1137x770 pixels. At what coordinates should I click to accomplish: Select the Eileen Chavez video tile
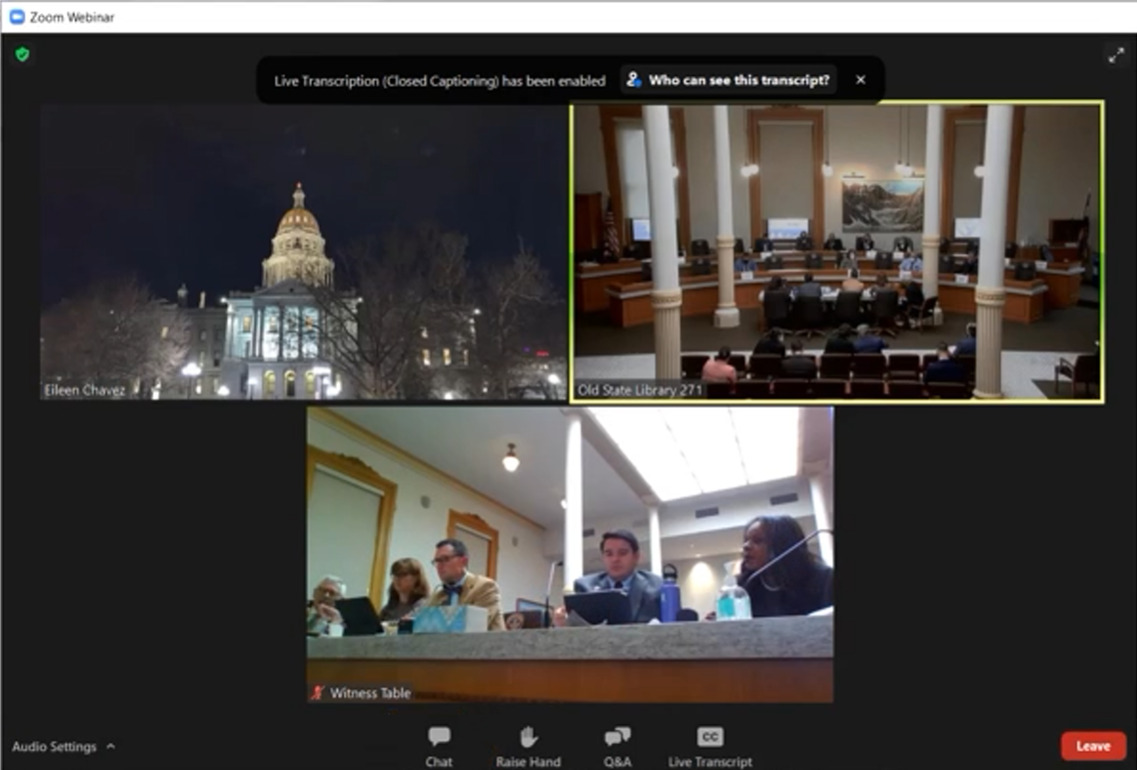(x=303, y=250)
